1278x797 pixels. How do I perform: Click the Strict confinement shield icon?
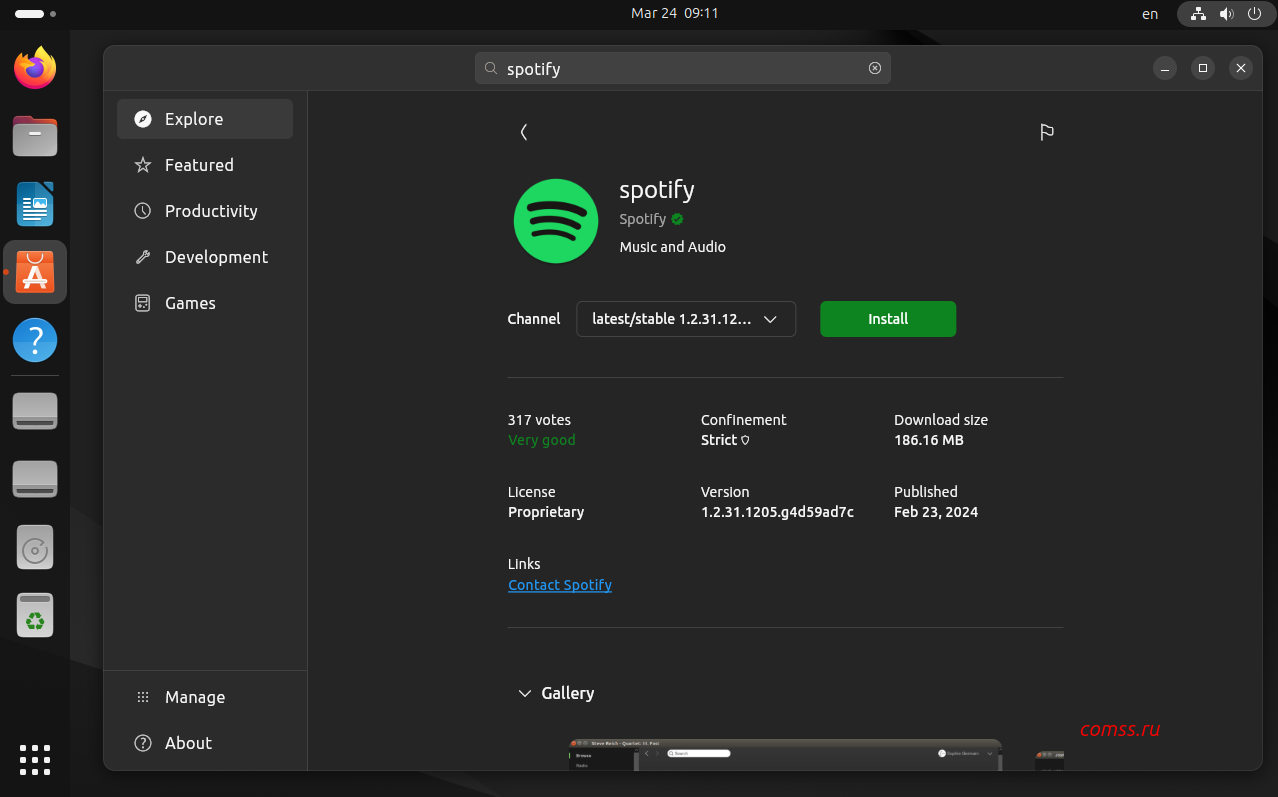[745, 440]
